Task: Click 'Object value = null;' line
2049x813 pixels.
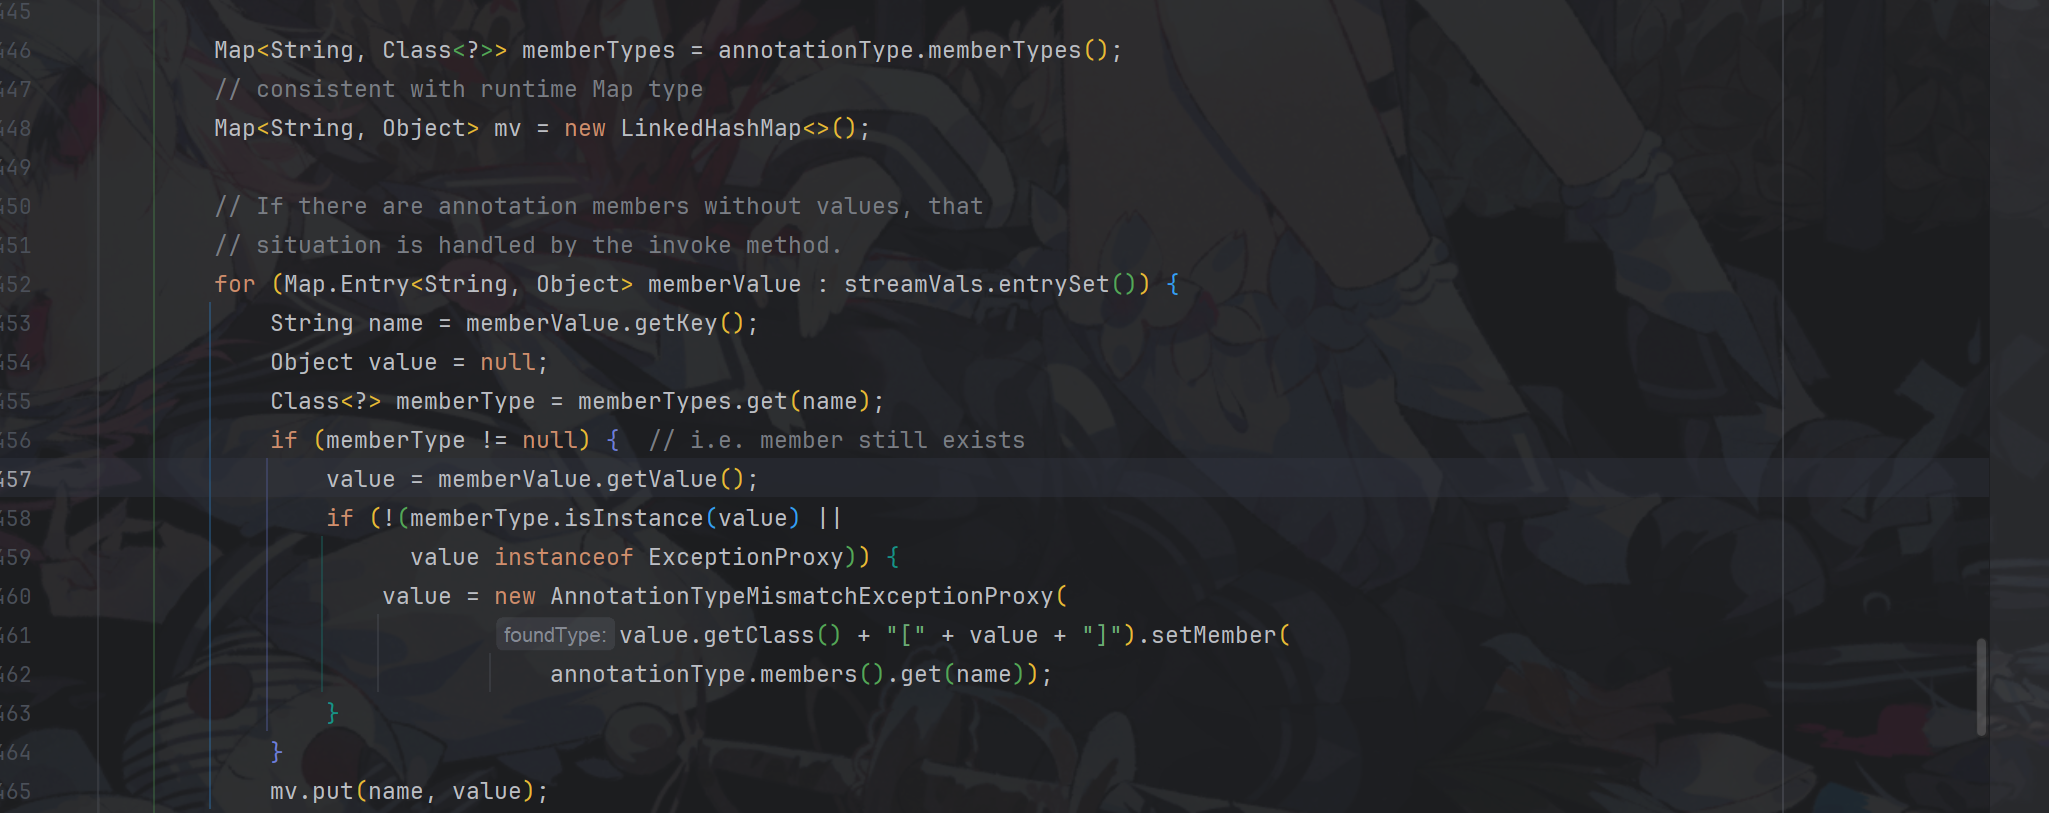Action: pyautogui.click(x=409, y=362)
